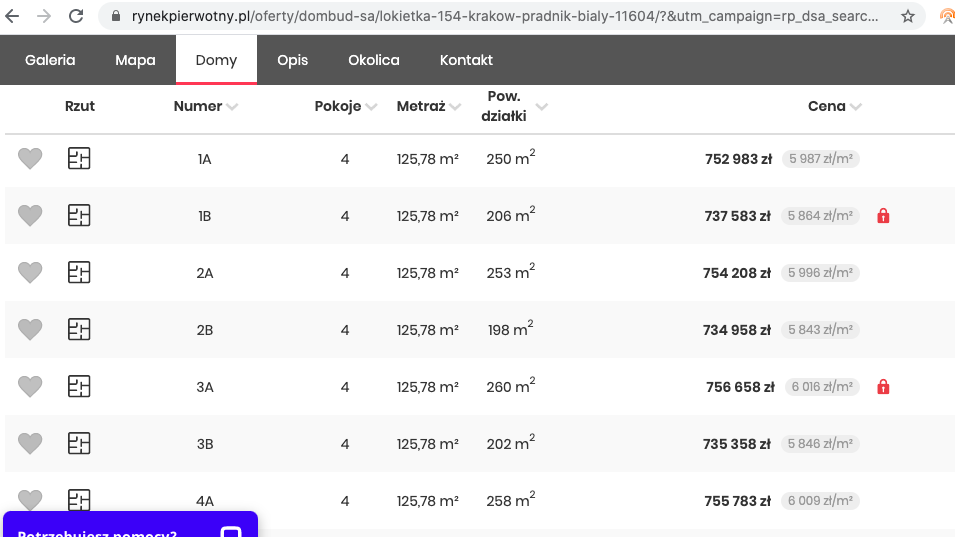955x537 pixels.
Task: Reload the page with refresh icon
Action: pos(76,16)
